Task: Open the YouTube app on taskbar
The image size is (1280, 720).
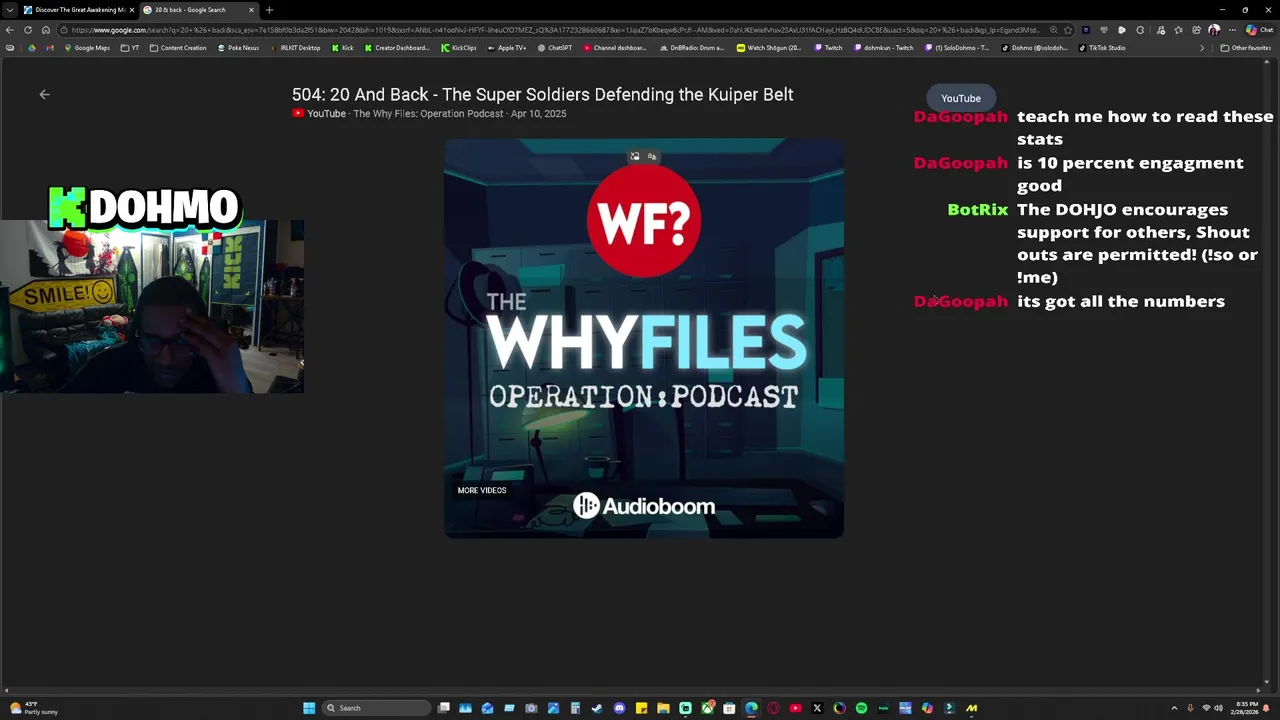Action: coord(796,708)
